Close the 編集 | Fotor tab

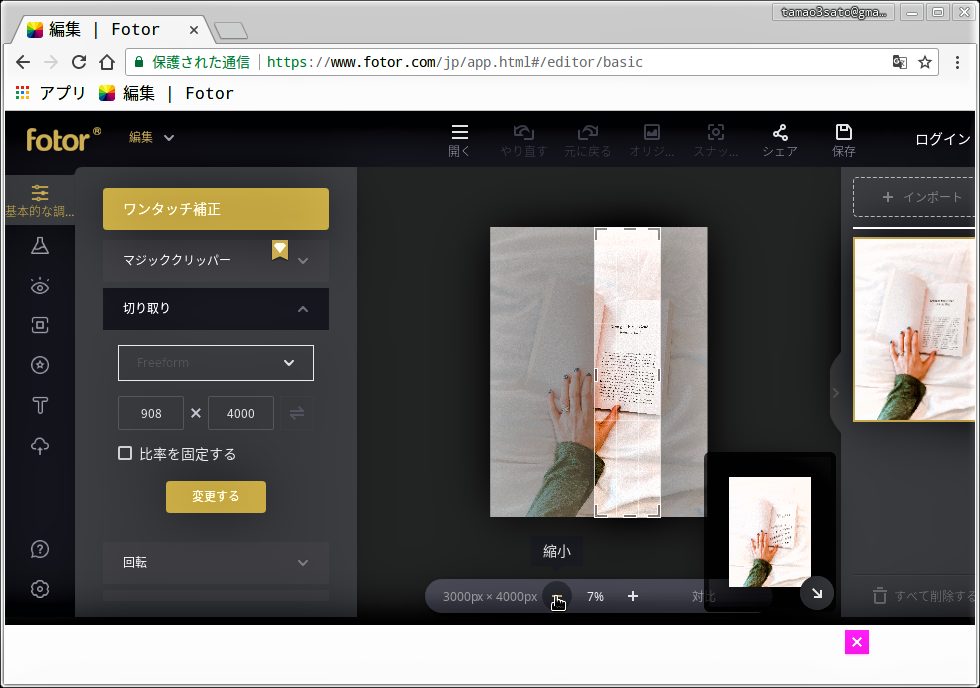[x=194, y=30]
